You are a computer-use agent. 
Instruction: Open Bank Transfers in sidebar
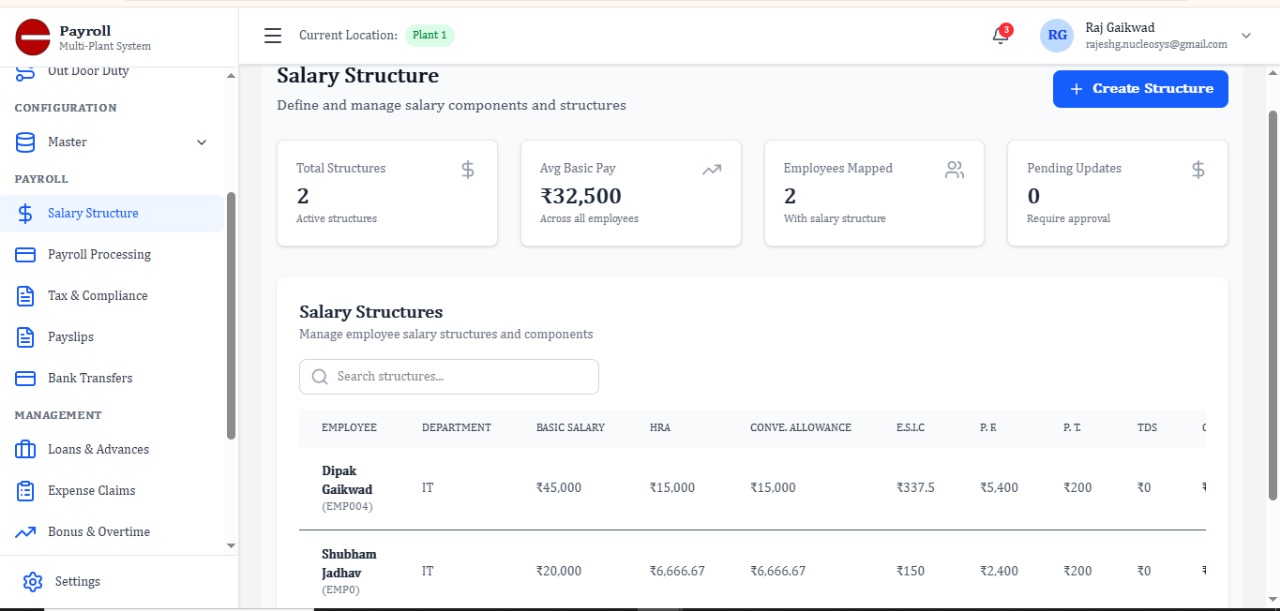click(90, 378)
